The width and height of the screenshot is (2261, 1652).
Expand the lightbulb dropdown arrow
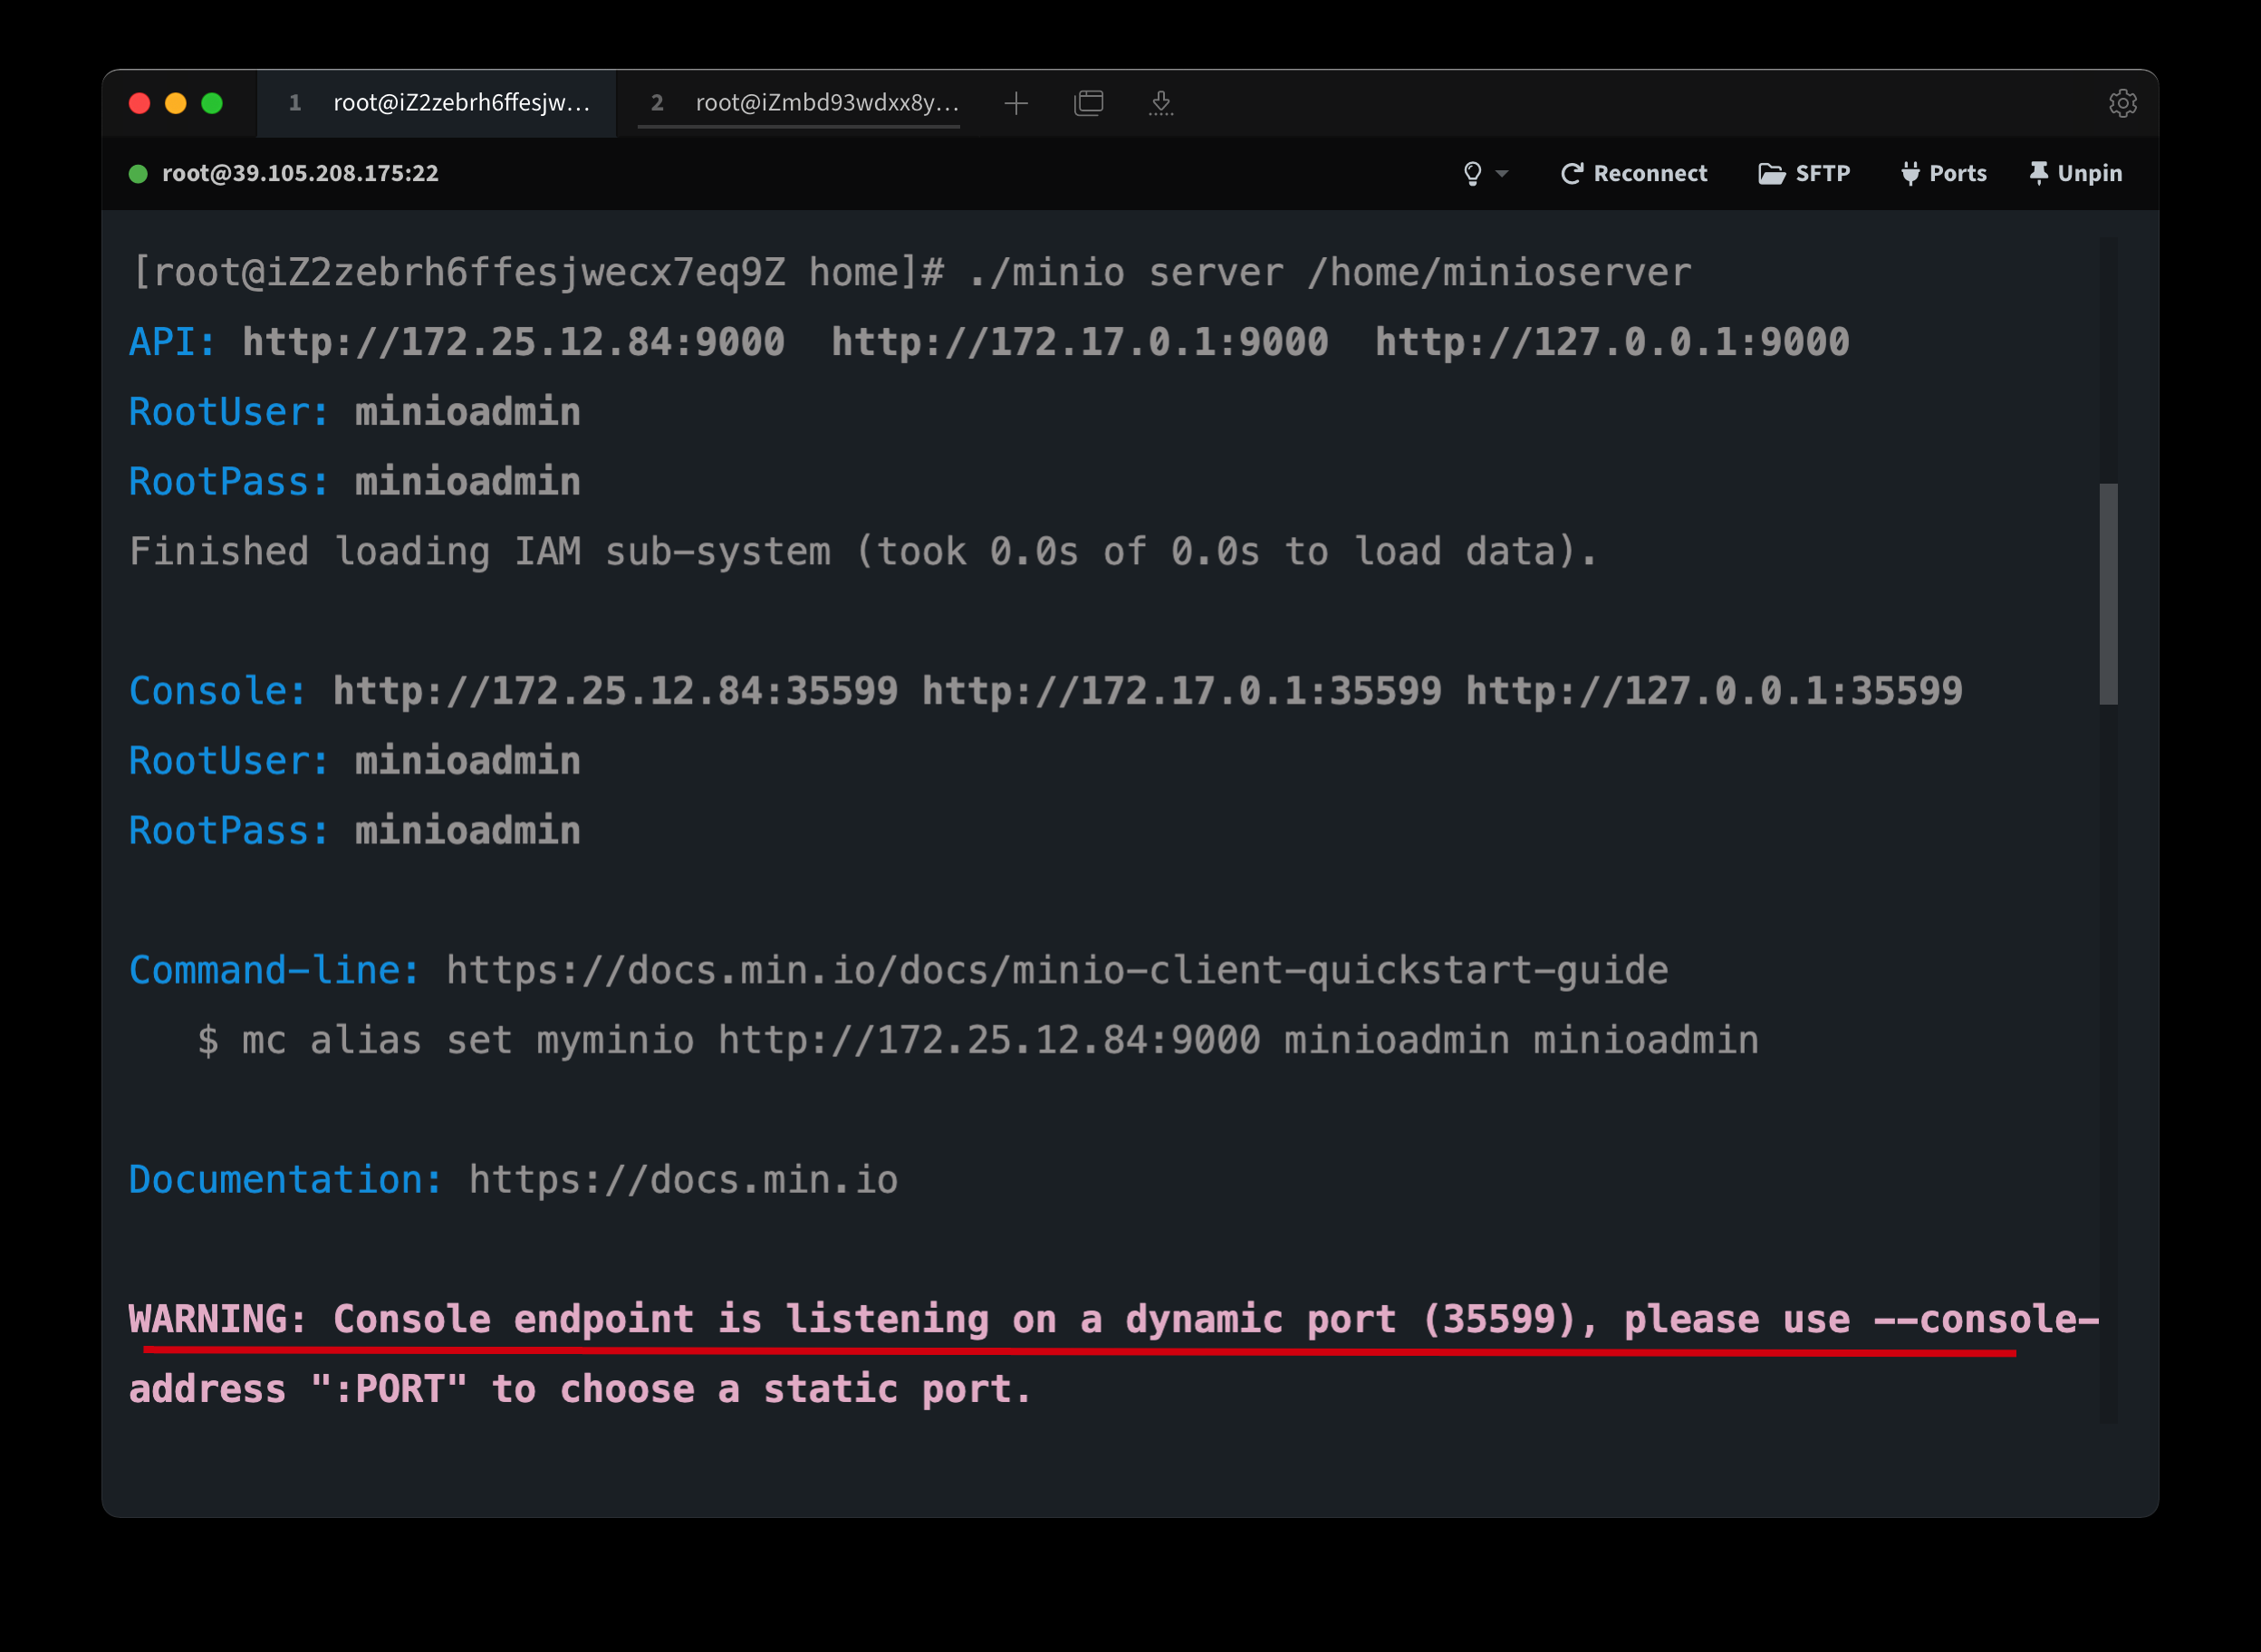pyautogui.click(x=1501, y=174)
